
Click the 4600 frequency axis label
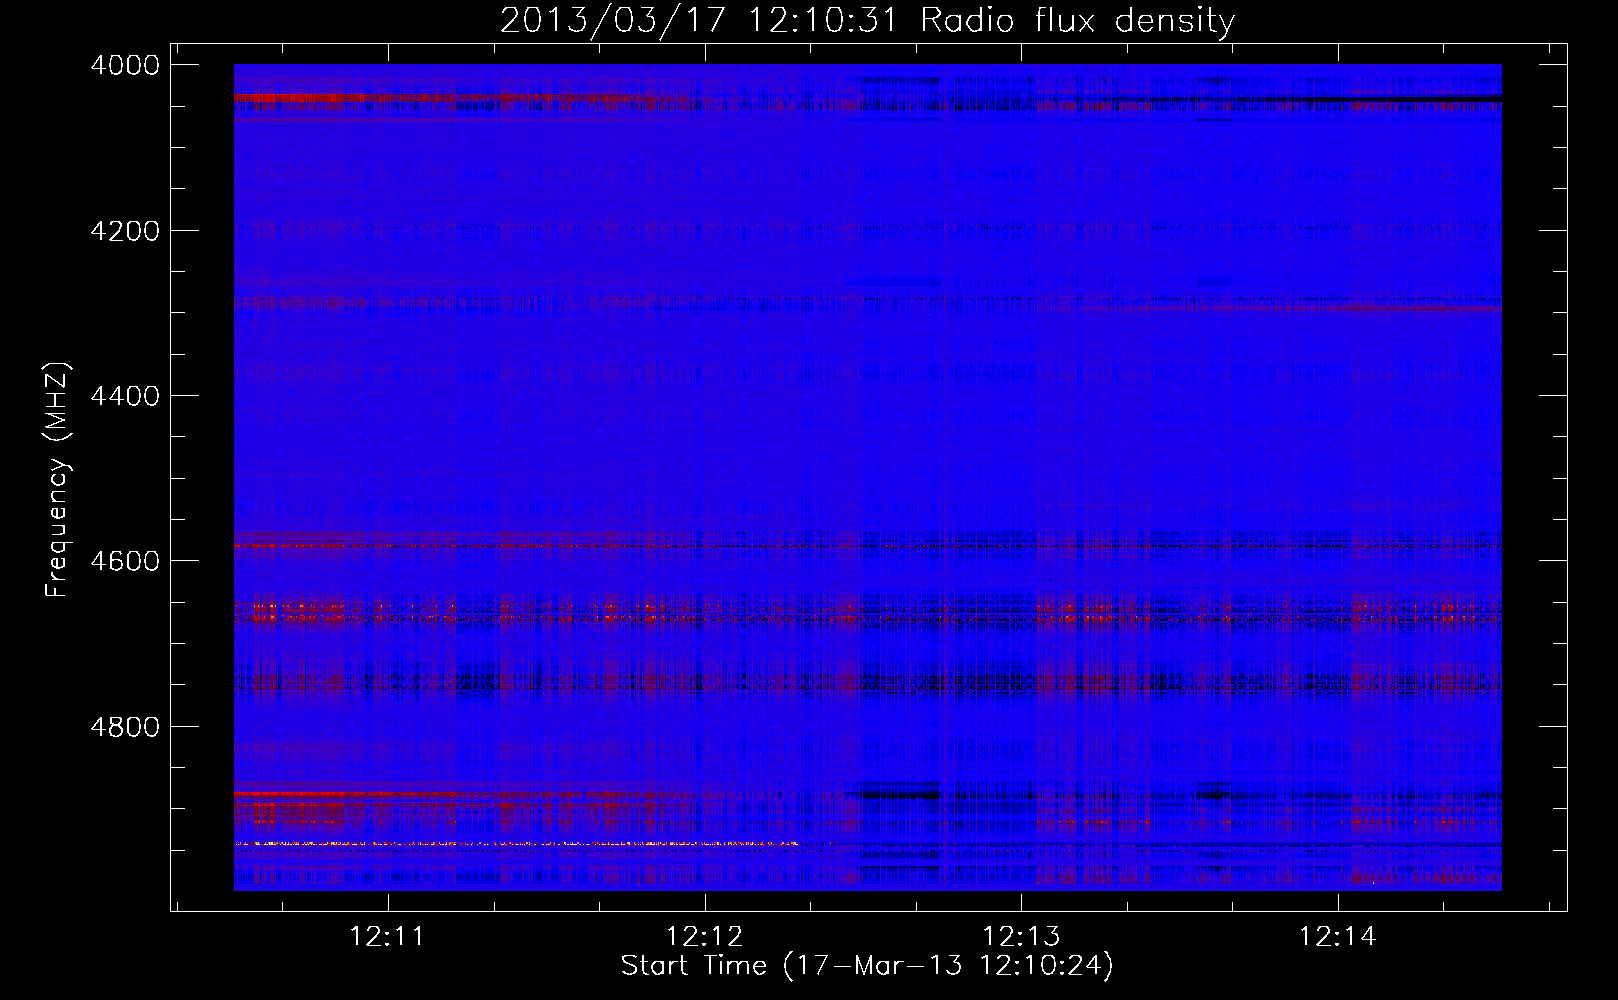125,561
